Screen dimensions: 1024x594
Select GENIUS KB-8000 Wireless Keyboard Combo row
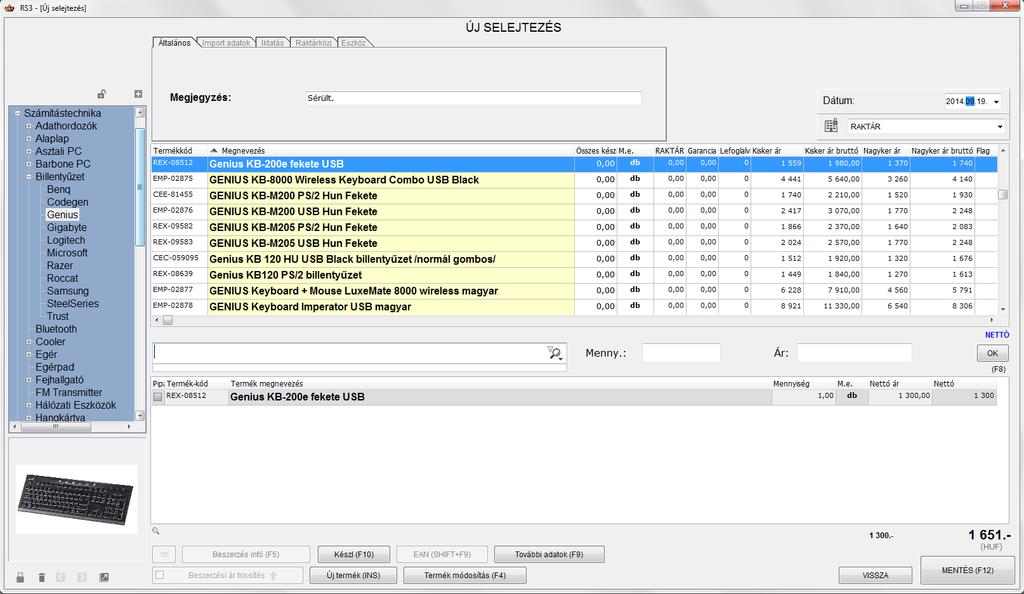(575, 180)
